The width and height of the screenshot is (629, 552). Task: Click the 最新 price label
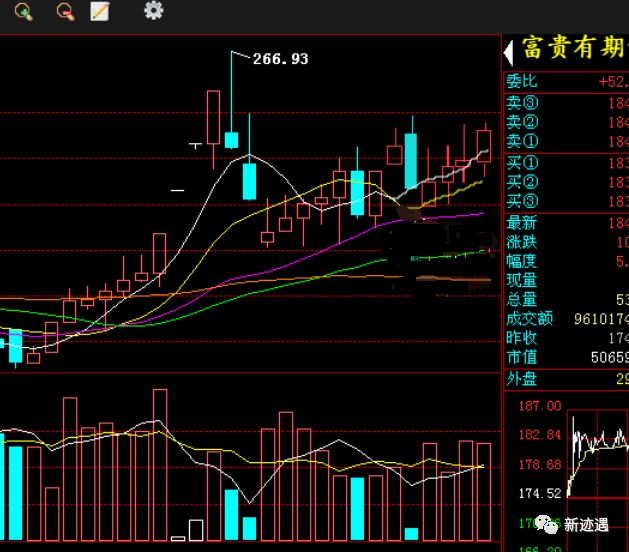[521, 222]
